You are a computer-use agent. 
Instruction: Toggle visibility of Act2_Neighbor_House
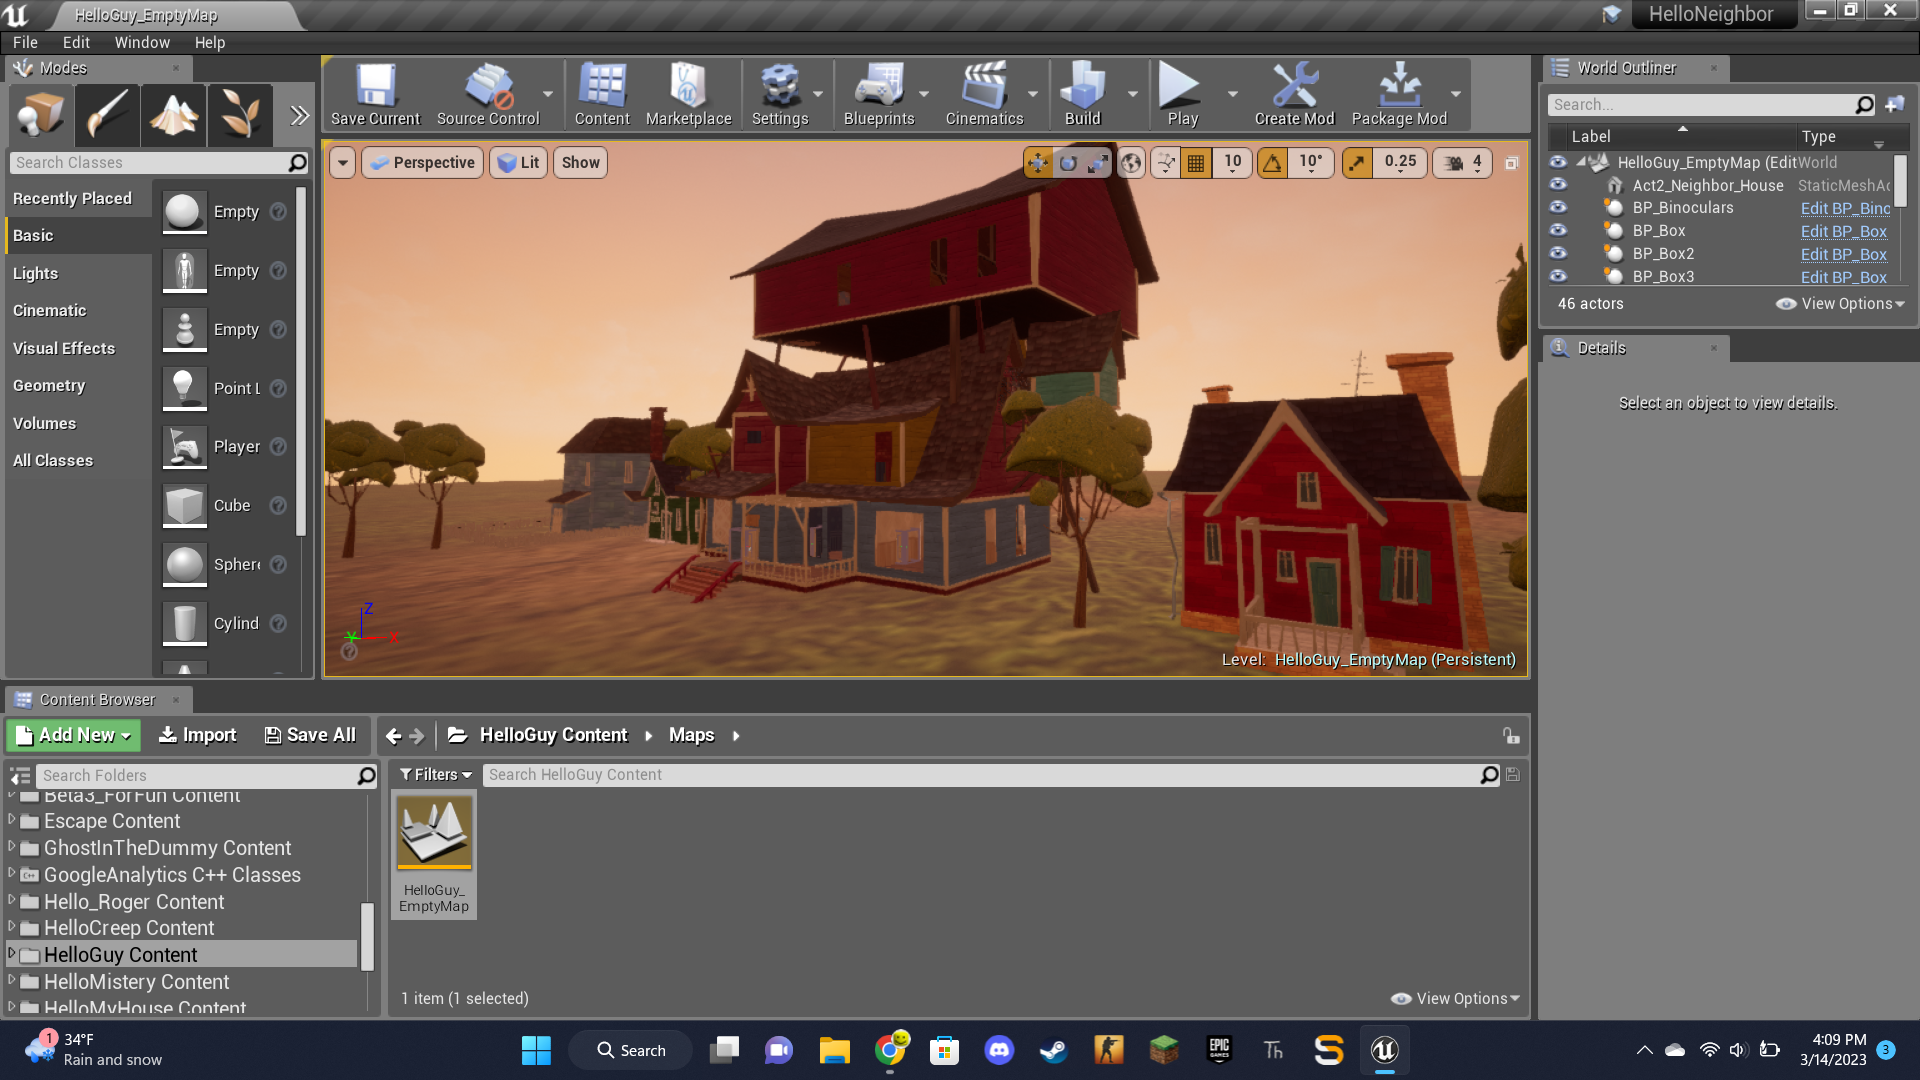pos(1558,185)
